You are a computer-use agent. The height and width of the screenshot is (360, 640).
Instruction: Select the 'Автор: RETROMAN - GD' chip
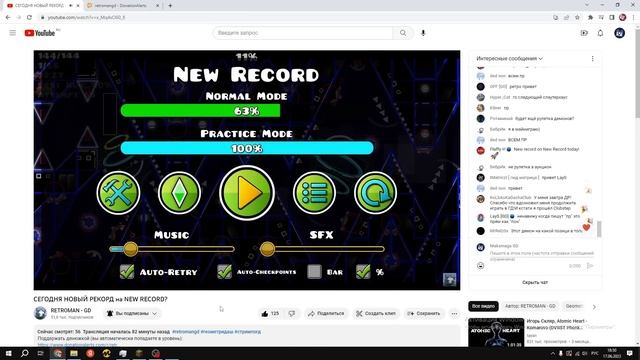pyautogui.click(x=530, y=306)
